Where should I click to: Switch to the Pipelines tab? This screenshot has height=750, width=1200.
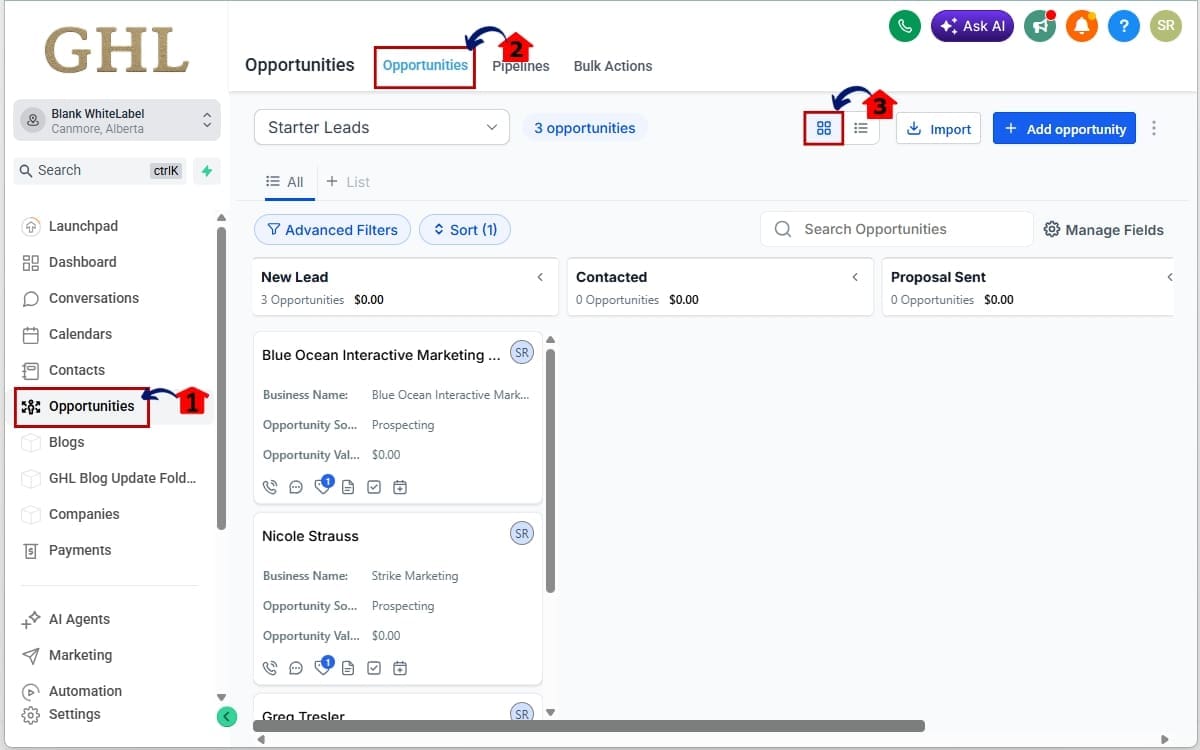click(x=520, y=66)
